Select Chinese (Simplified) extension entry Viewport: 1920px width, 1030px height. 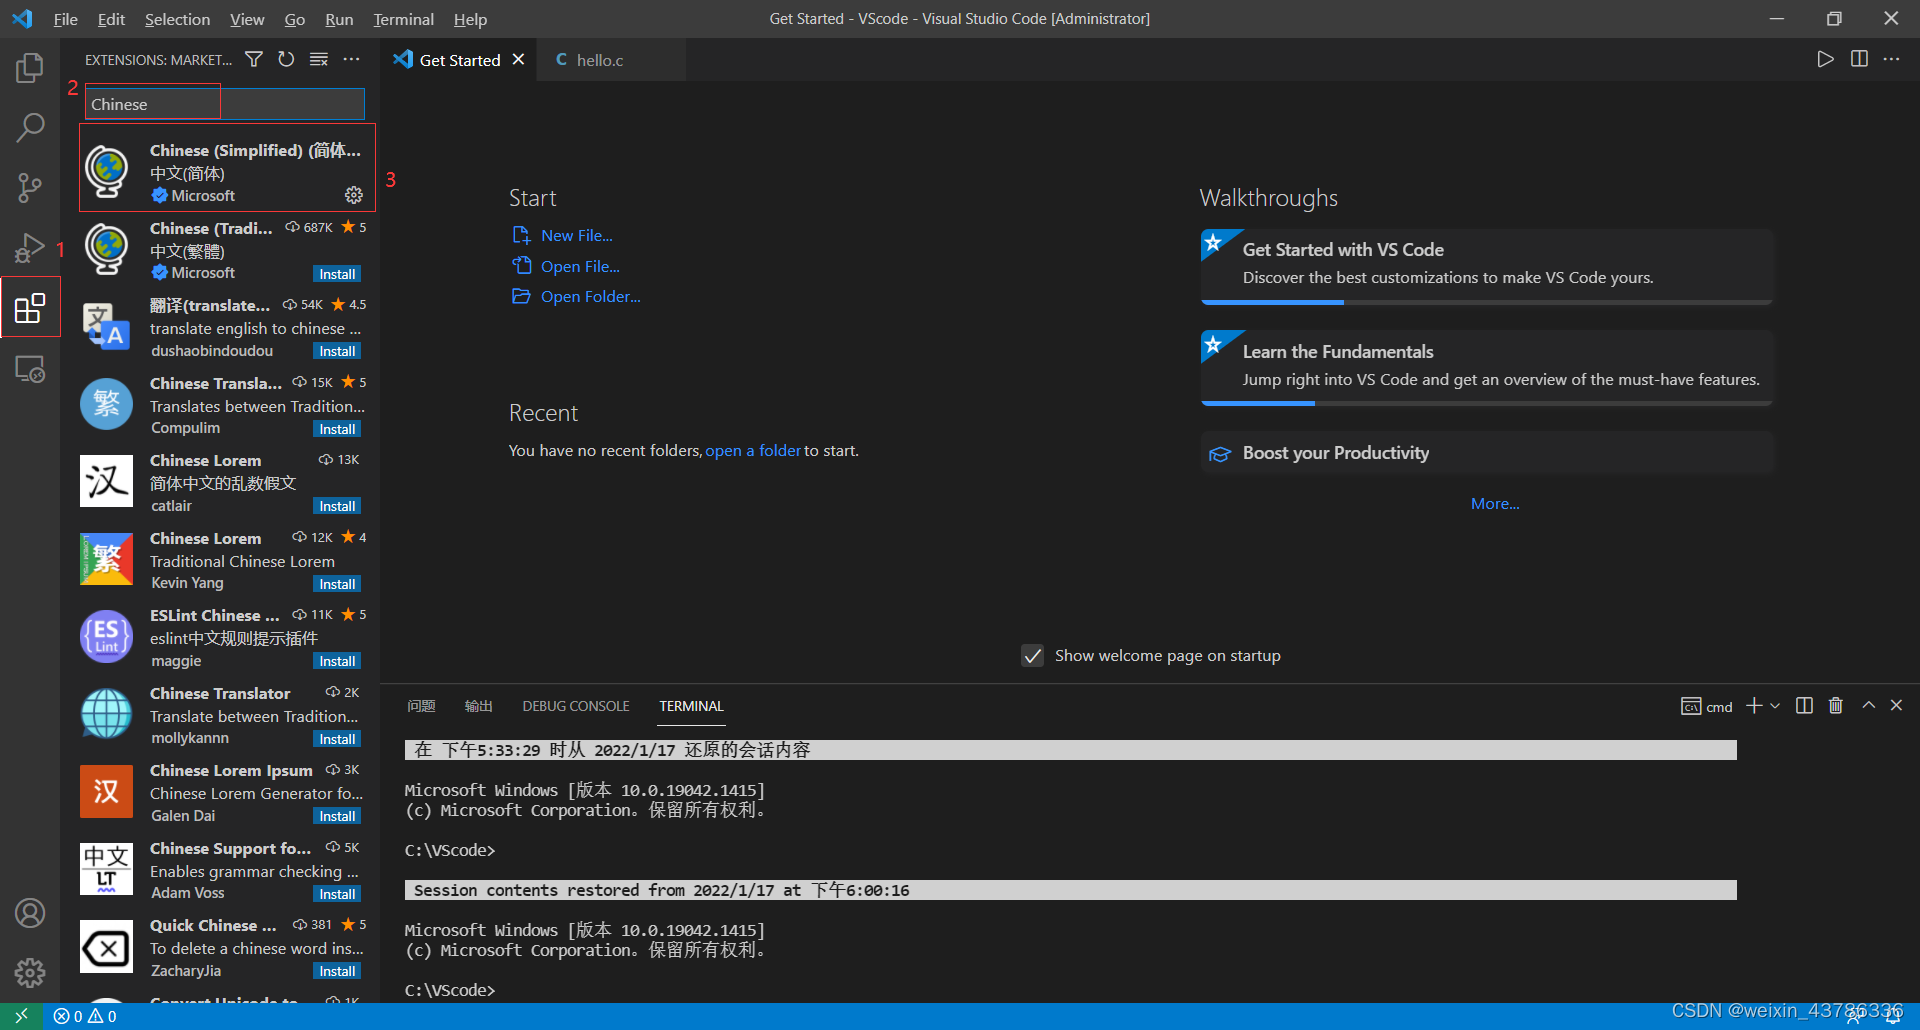coord(228,168)
